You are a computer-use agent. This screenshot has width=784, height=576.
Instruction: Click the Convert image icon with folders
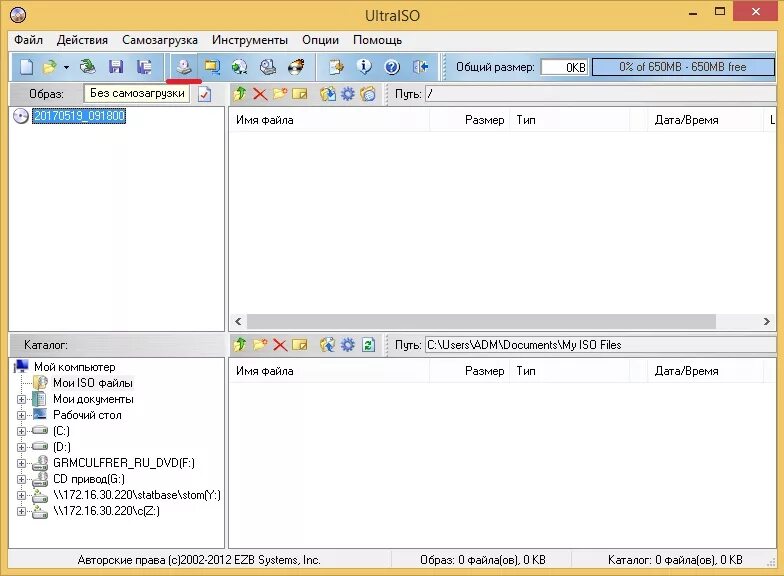(212, 66)
